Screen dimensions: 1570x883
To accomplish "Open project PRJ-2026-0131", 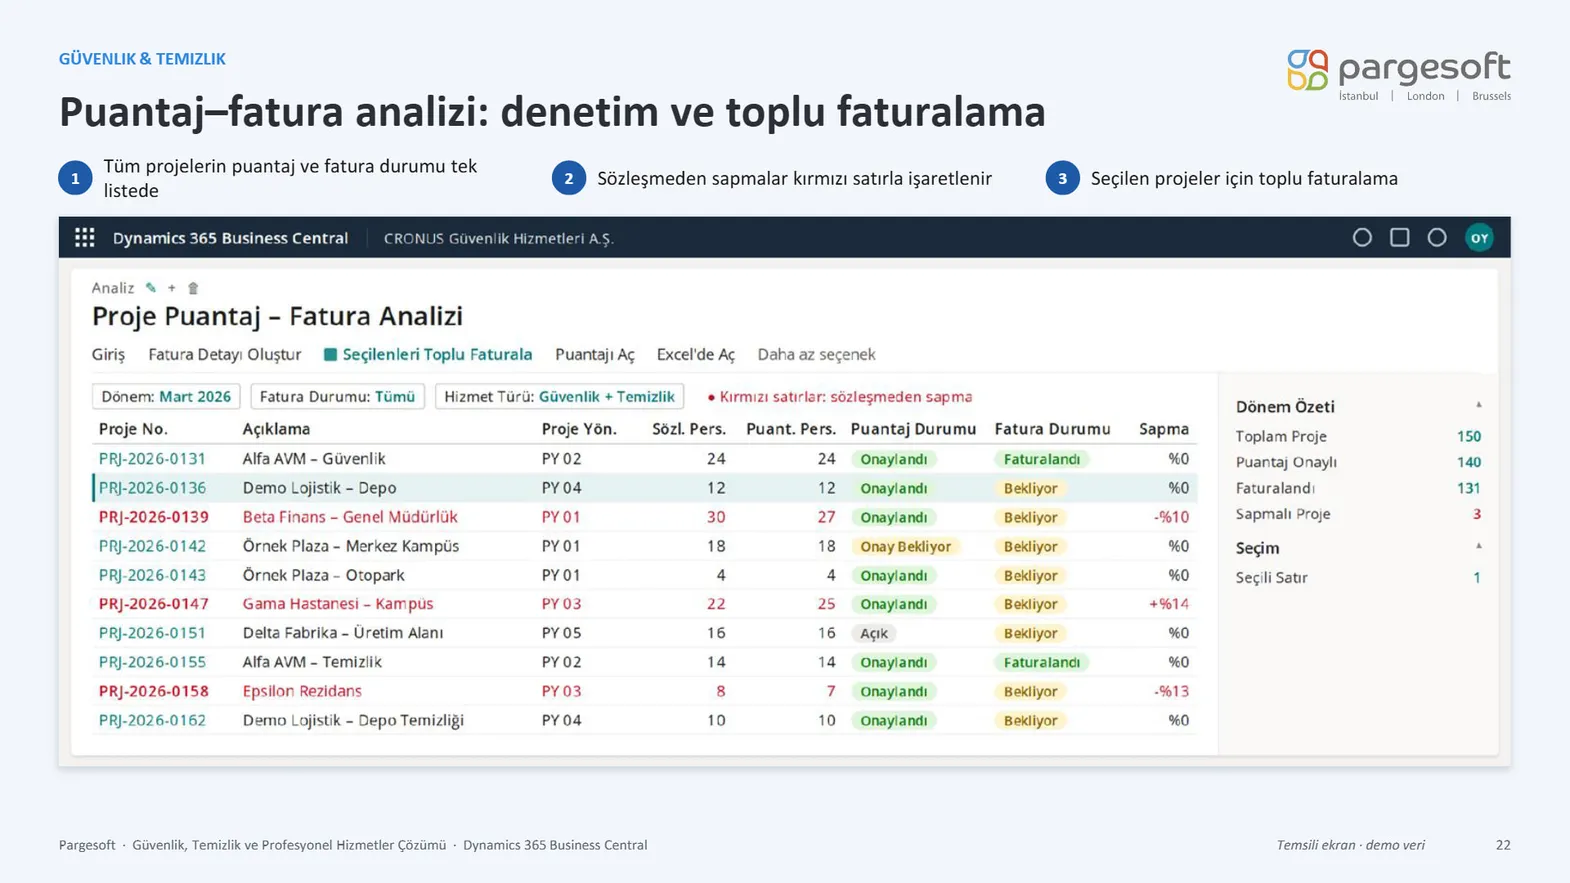I will (152, 459).
